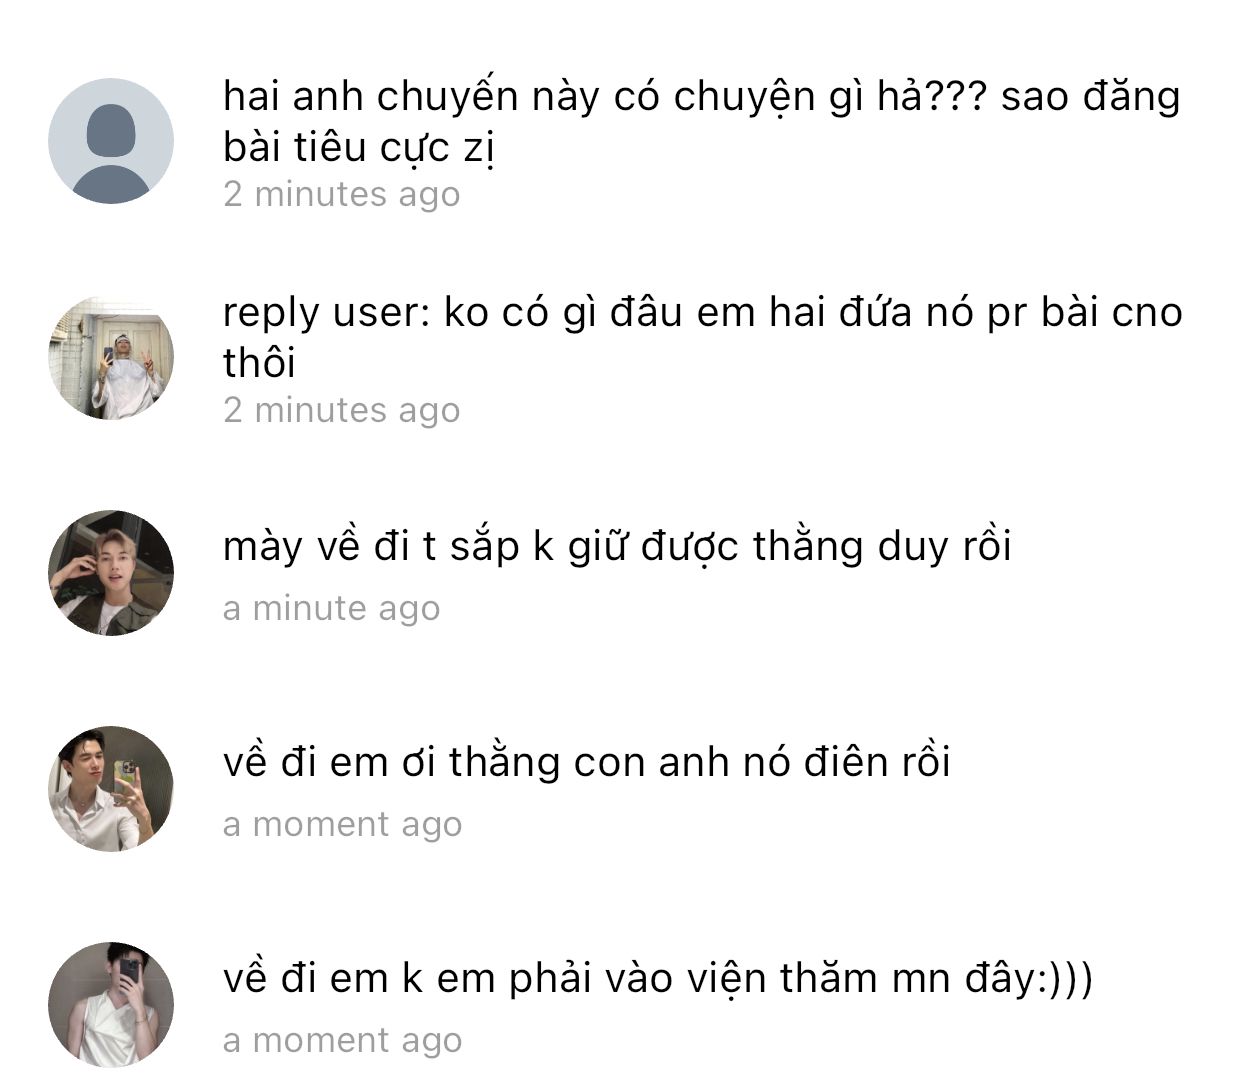
Task: Tap mirror selfie avatar with white shirt
Action: coord(111,789)
